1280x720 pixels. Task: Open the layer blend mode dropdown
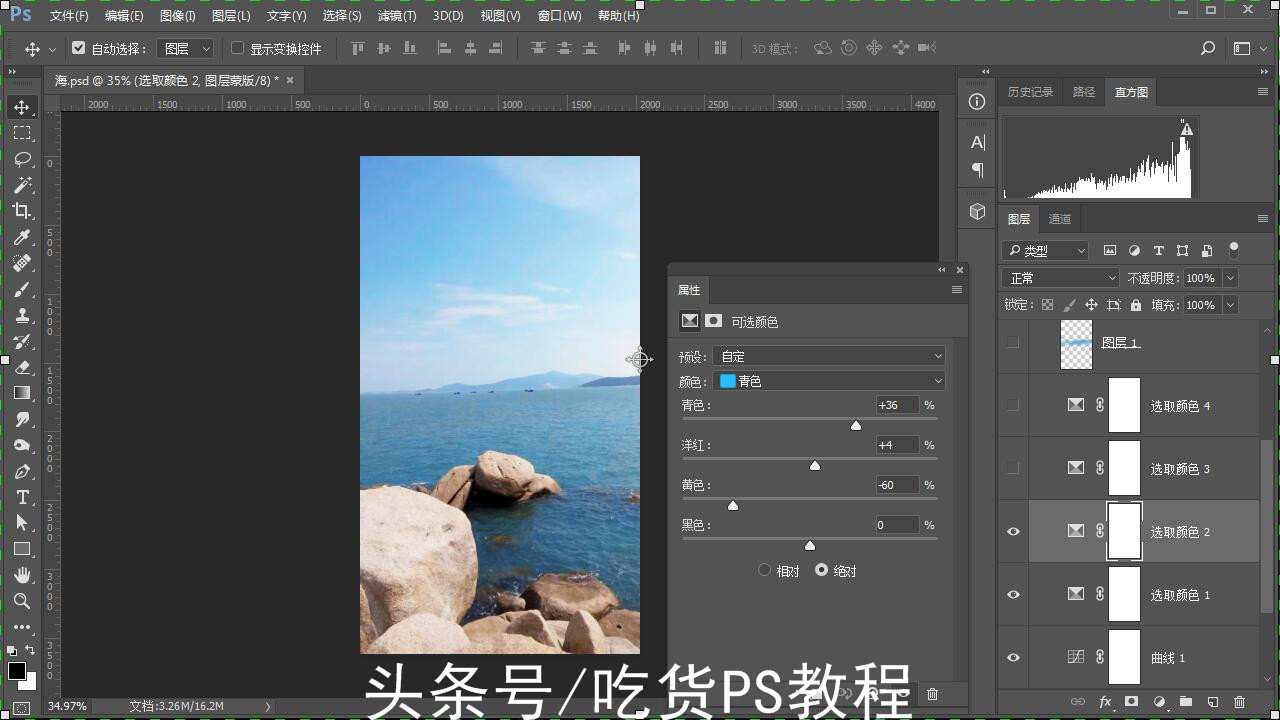(x=1059, y=277)
